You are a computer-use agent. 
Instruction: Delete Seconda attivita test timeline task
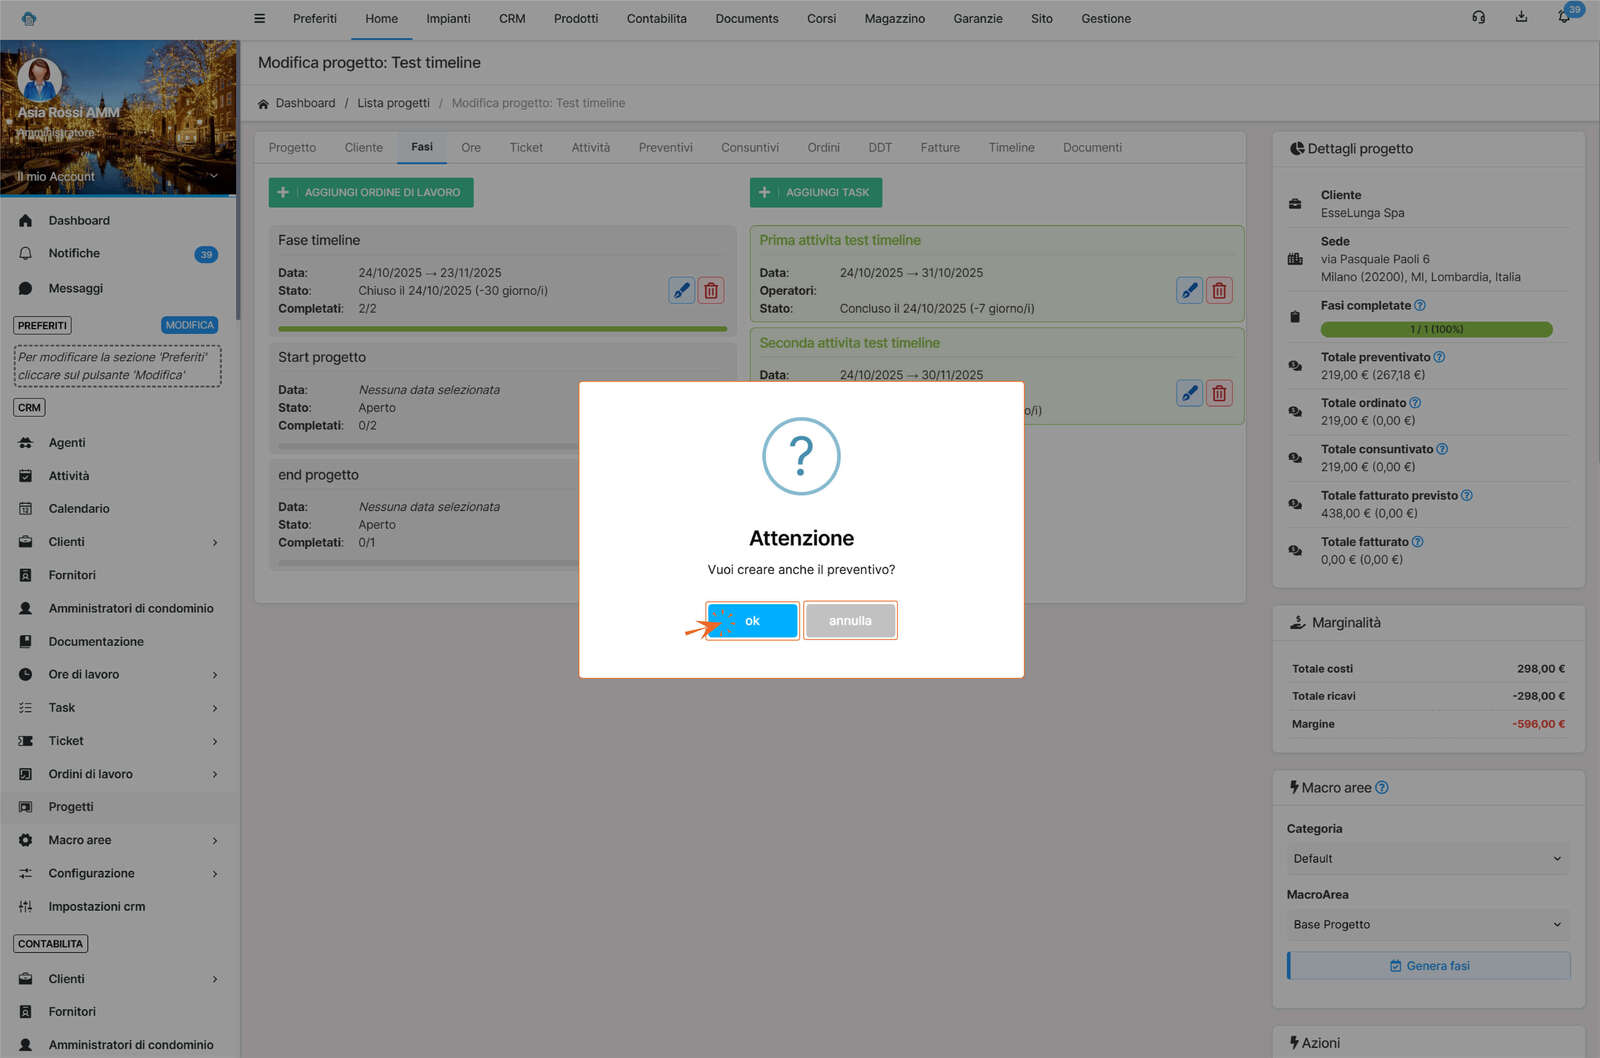tap(1219, 394)
